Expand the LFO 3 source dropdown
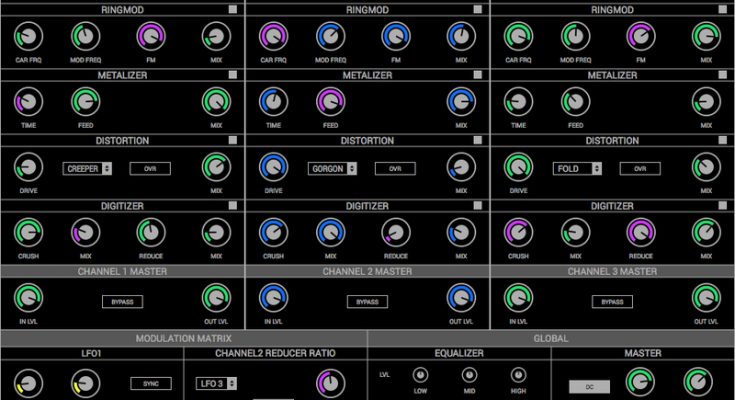735x400 pixels. tap(216, 383)
